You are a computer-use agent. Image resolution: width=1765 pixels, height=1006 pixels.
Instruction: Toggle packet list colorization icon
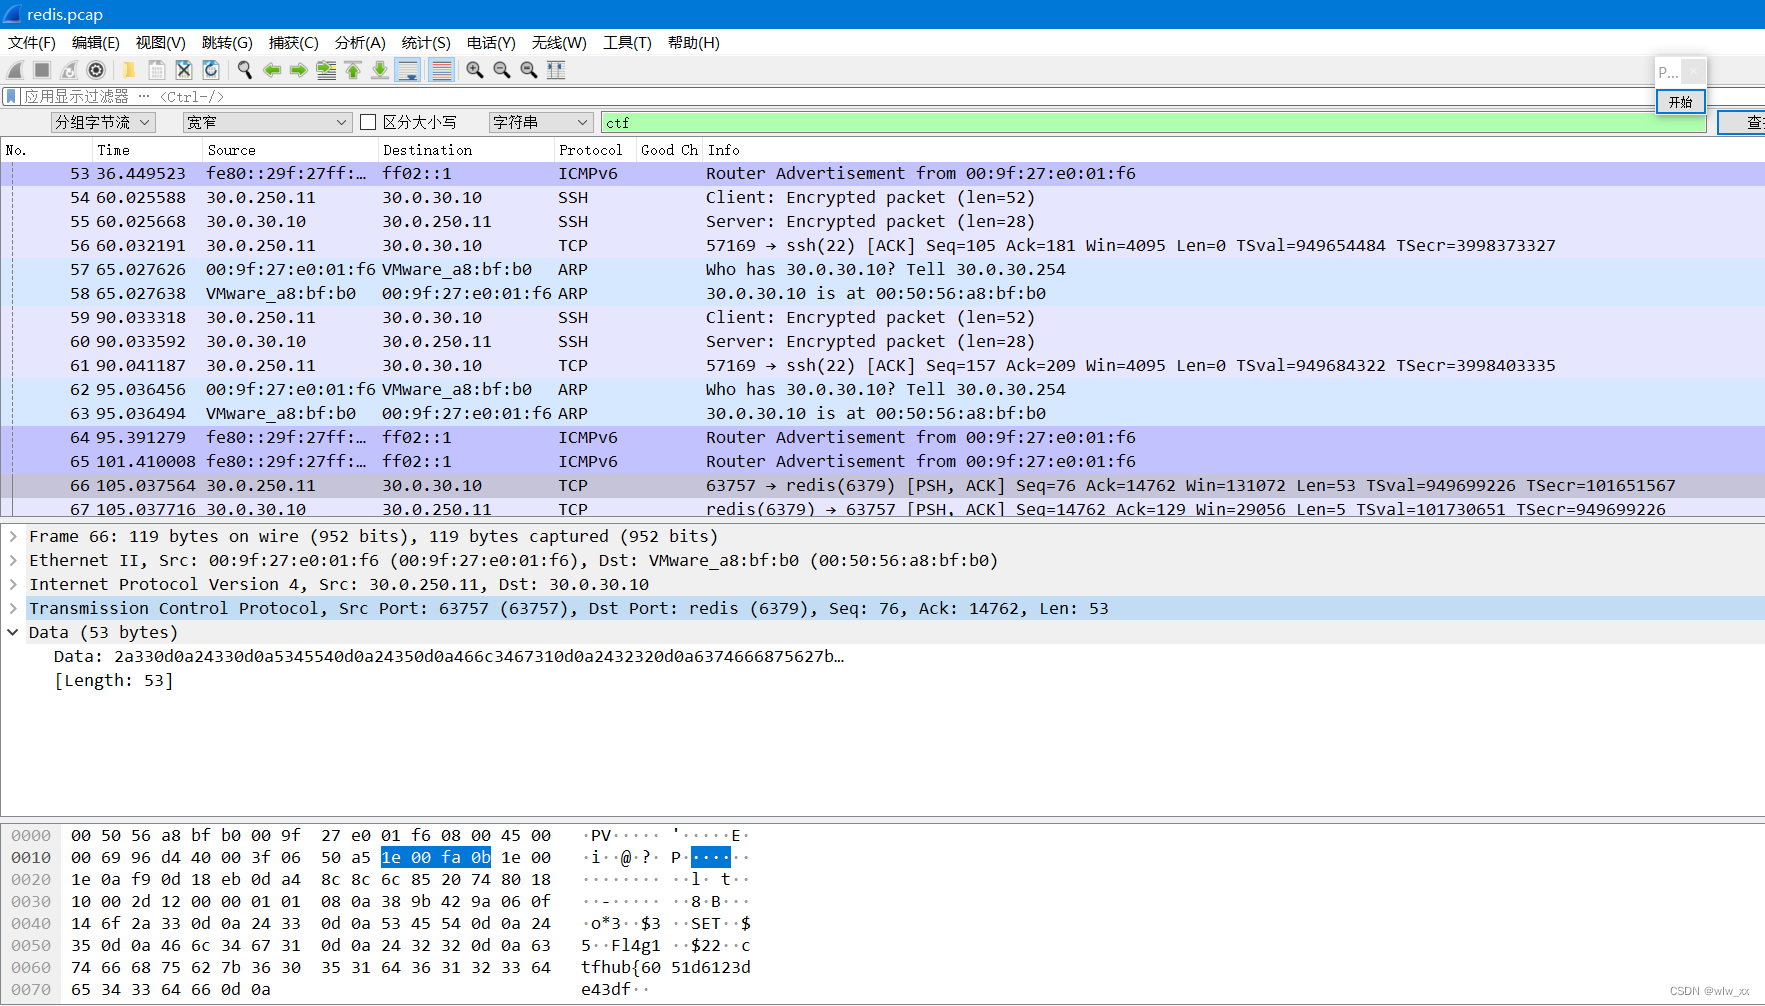pos(441,70)
